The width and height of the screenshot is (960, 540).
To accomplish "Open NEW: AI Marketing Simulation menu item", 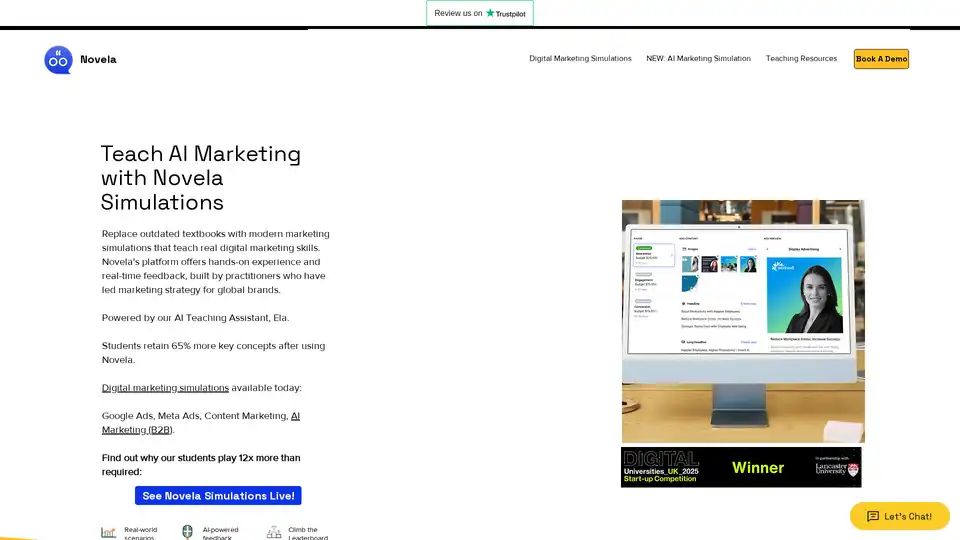I will point(698,59).
